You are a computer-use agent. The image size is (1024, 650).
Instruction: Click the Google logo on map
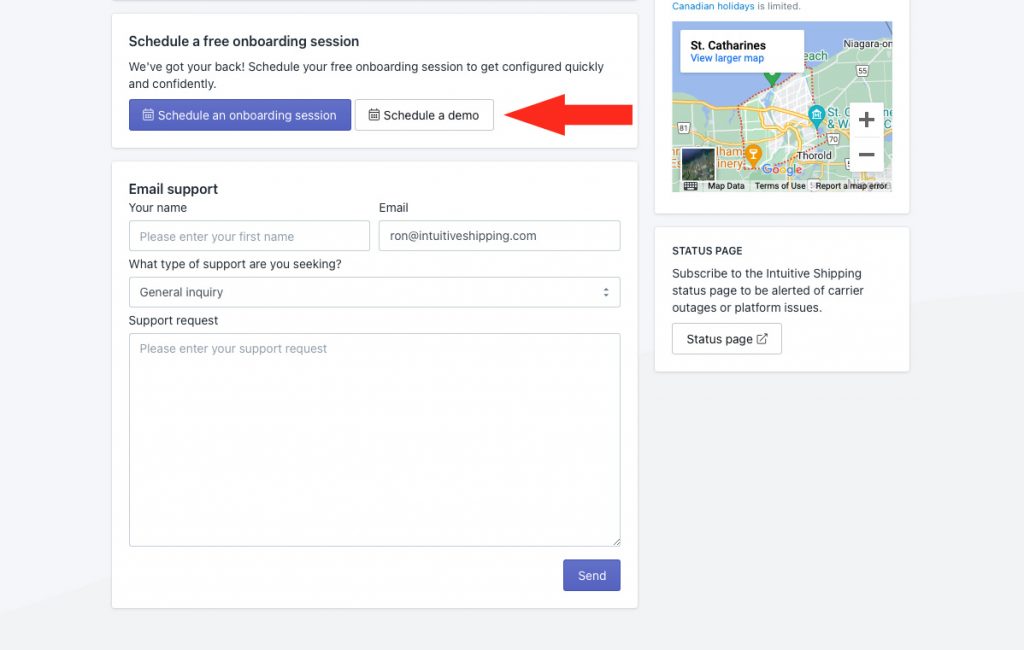(x=782, y=169)
